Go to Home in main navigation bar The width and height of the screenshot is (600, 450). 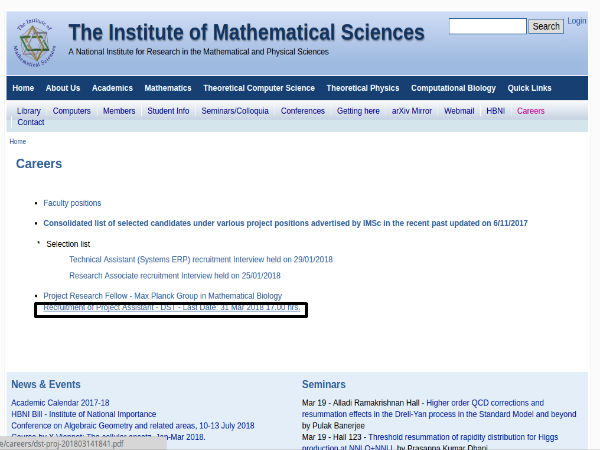[x=23, y=88]
